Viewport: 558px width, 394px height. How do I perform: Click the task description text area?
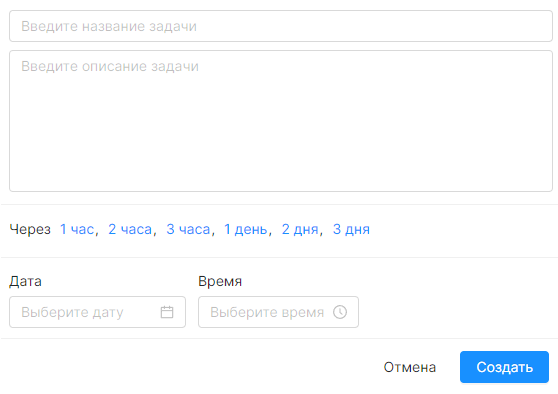click(281, 121)
